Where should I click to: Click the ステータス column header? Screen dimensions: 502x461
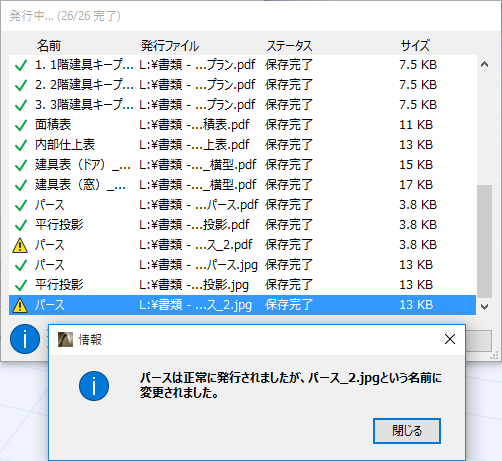pyautogui.click(x=289, y=46)
